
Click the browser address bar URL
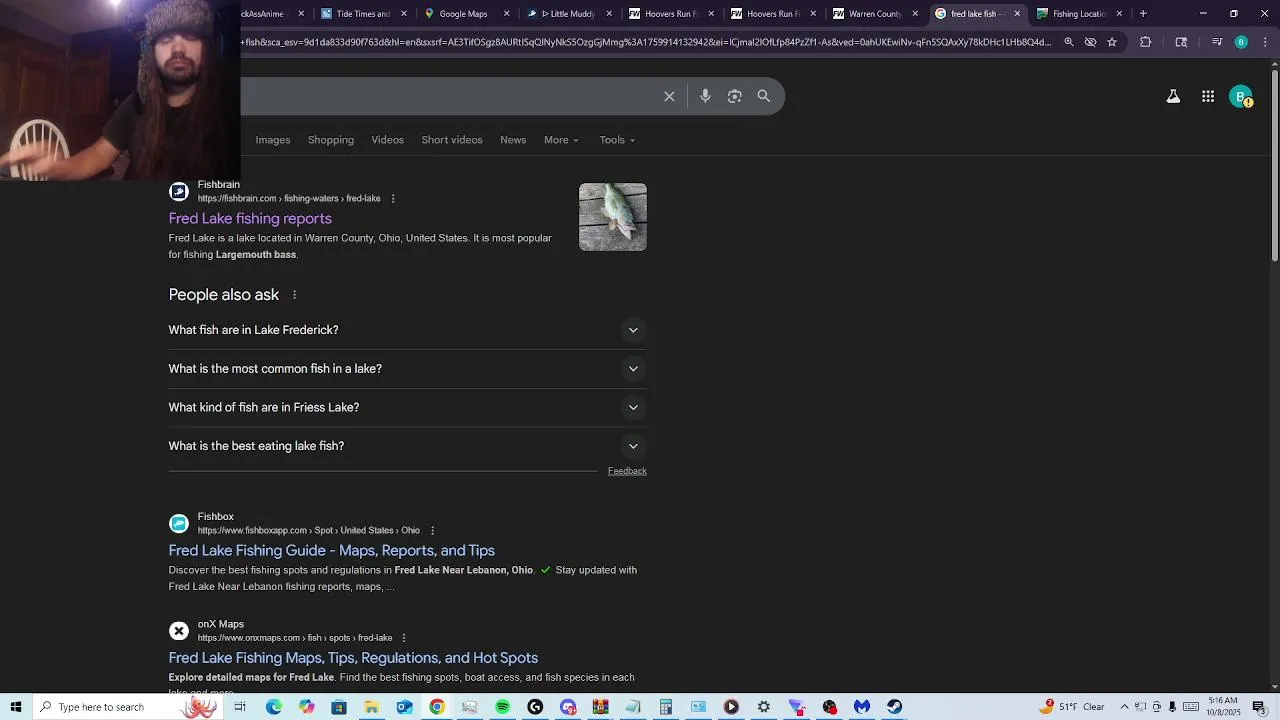[646, 42]
